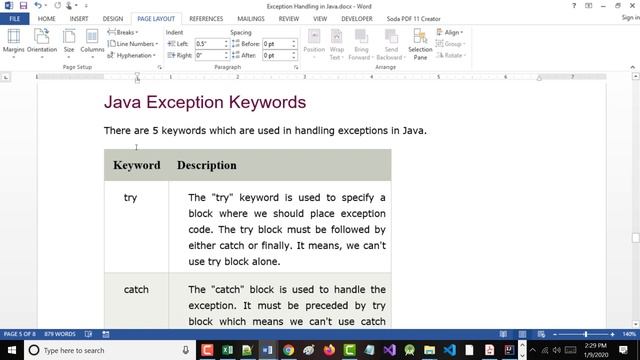Open the FILE tab

point(15,19)
